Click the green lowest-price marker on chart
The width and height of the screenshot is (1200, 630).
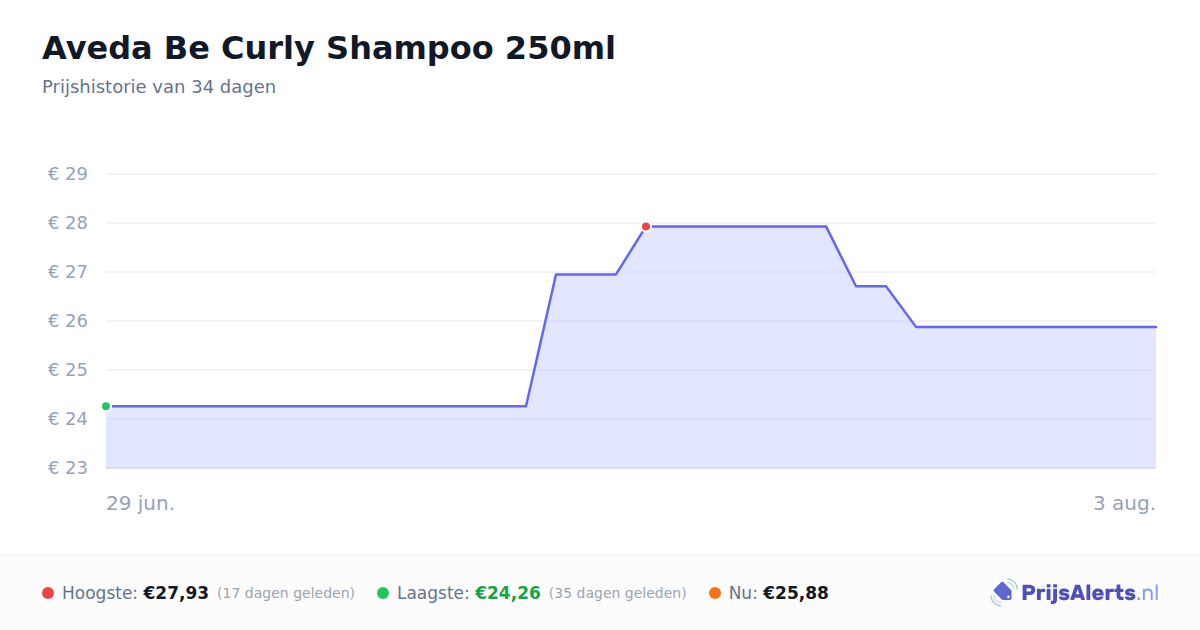click(x=106, y=406)
